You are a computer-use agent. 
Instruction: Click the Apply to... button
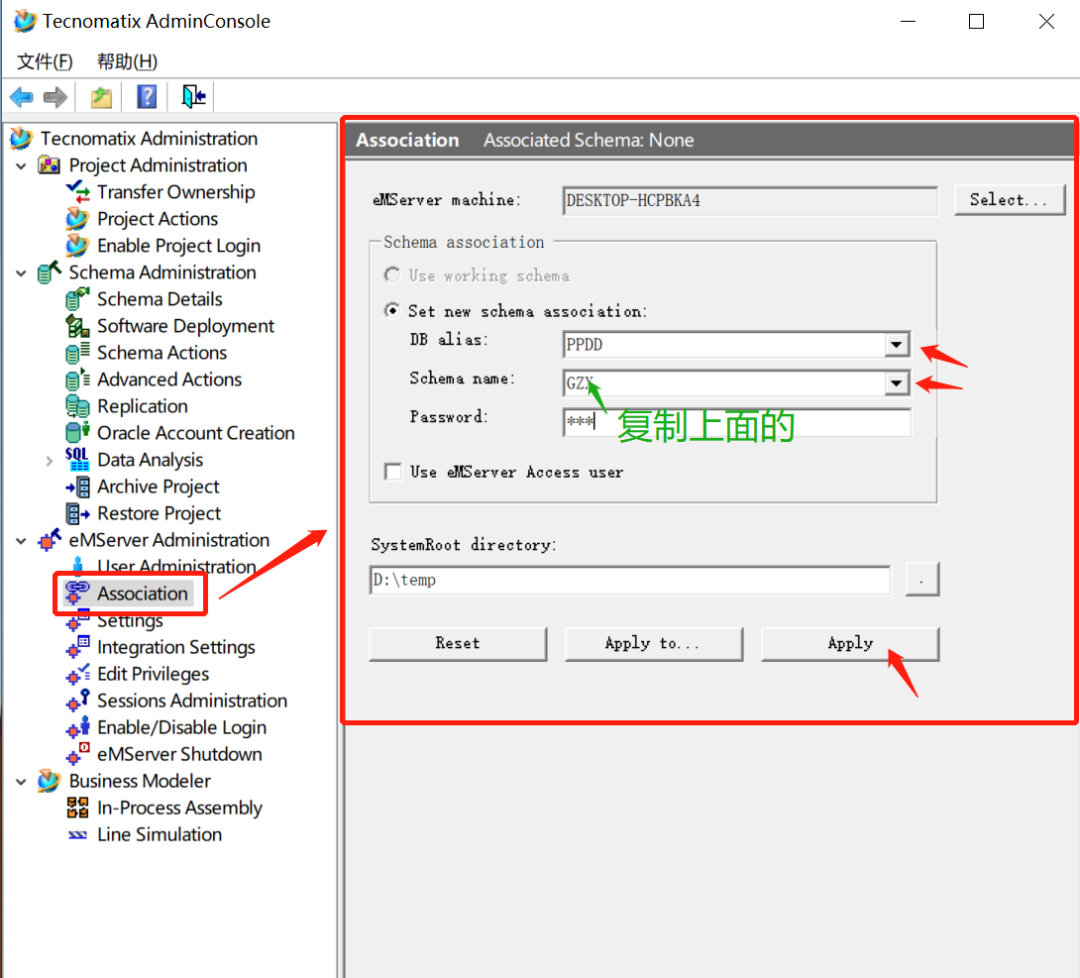click(x=653, y=643)
